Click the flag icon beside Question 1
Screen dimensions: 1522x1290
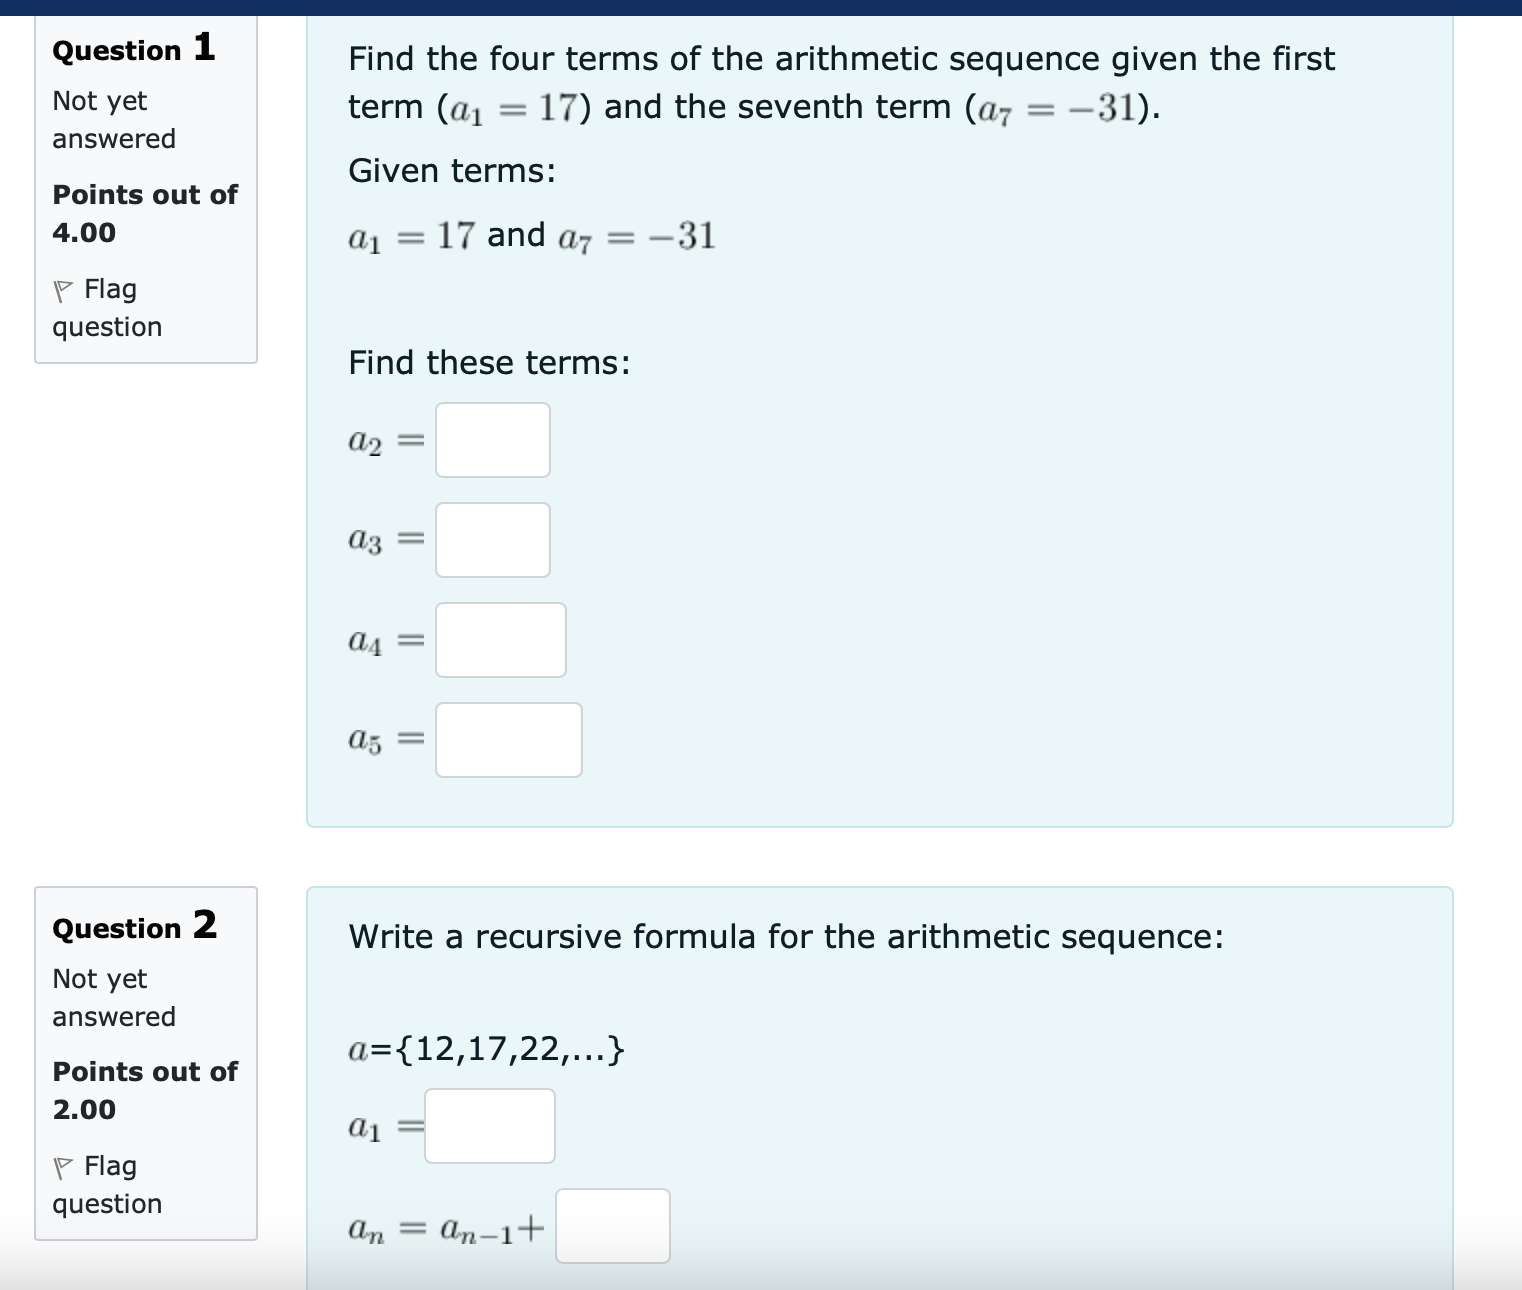tap(64, 289)
